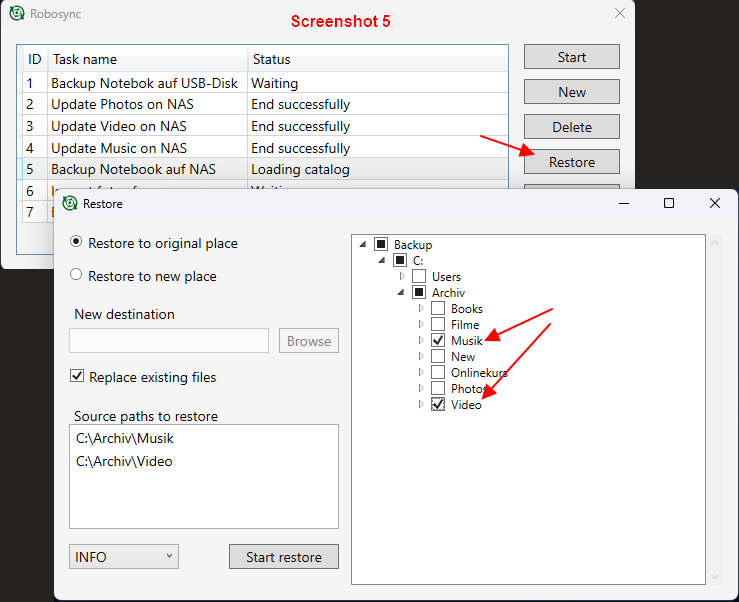Choose Restore to new place option

coord(76,276)
